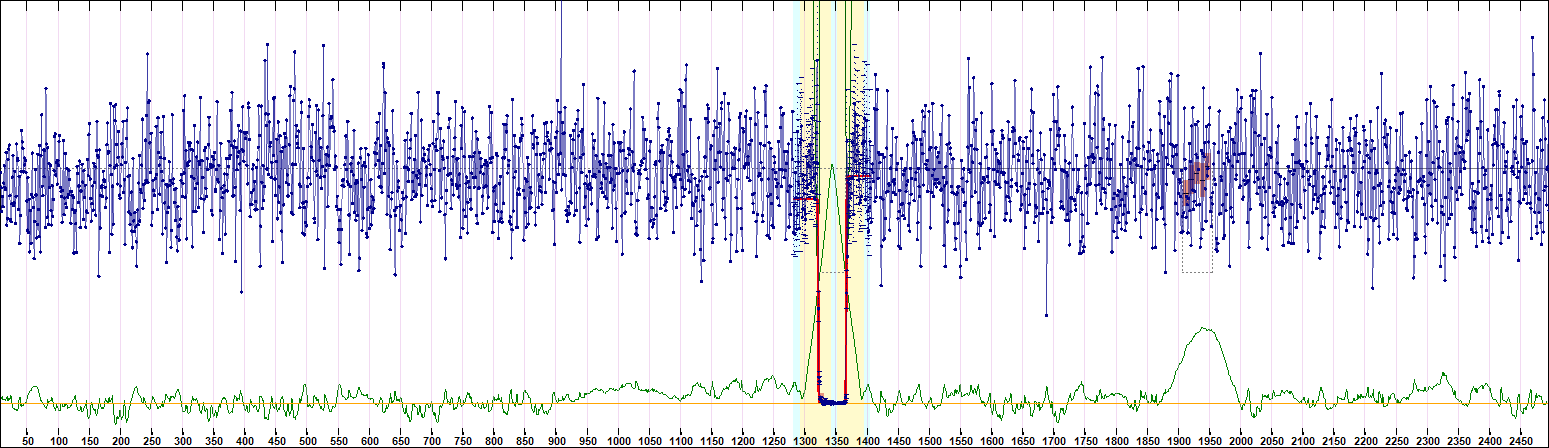
Task: Click the x-axis label 1800
Action: coord(1116,441)
